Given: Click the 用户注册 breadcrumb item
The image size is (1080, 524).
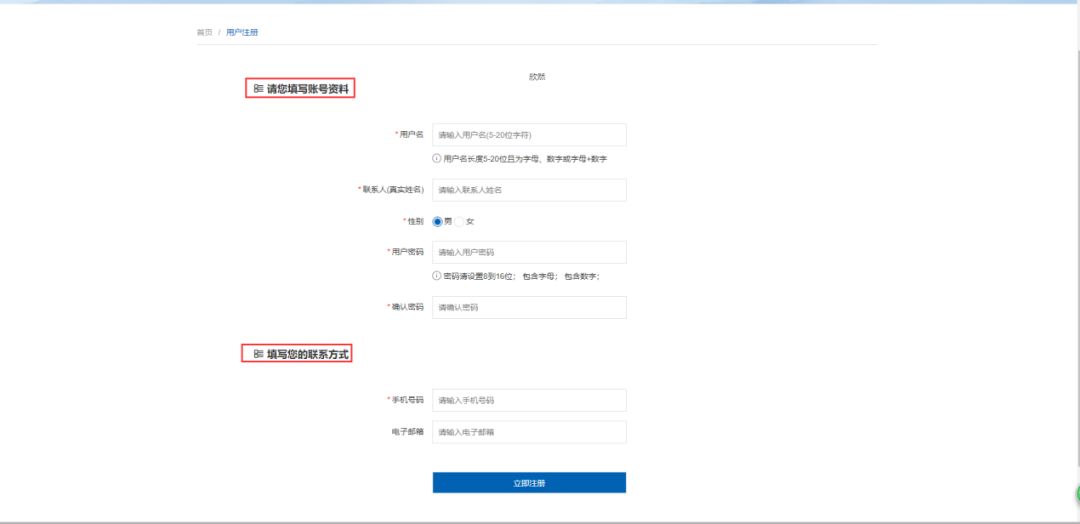Looking at the screenshot, I should click(242, 33).
